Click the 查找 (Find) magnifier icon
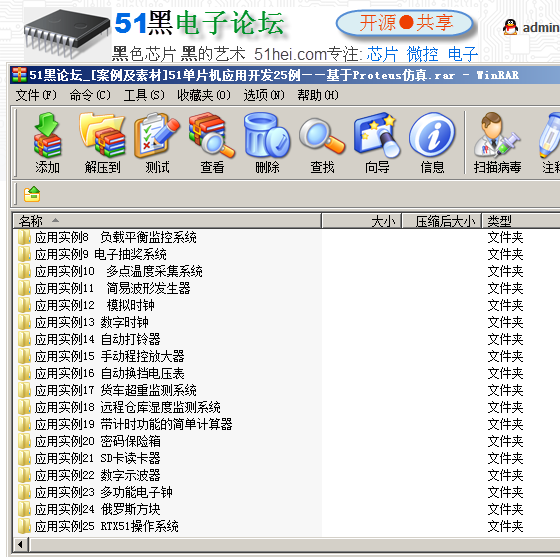Image resolution: width=560 pixels, height=557 pixels. click(322, 142)
